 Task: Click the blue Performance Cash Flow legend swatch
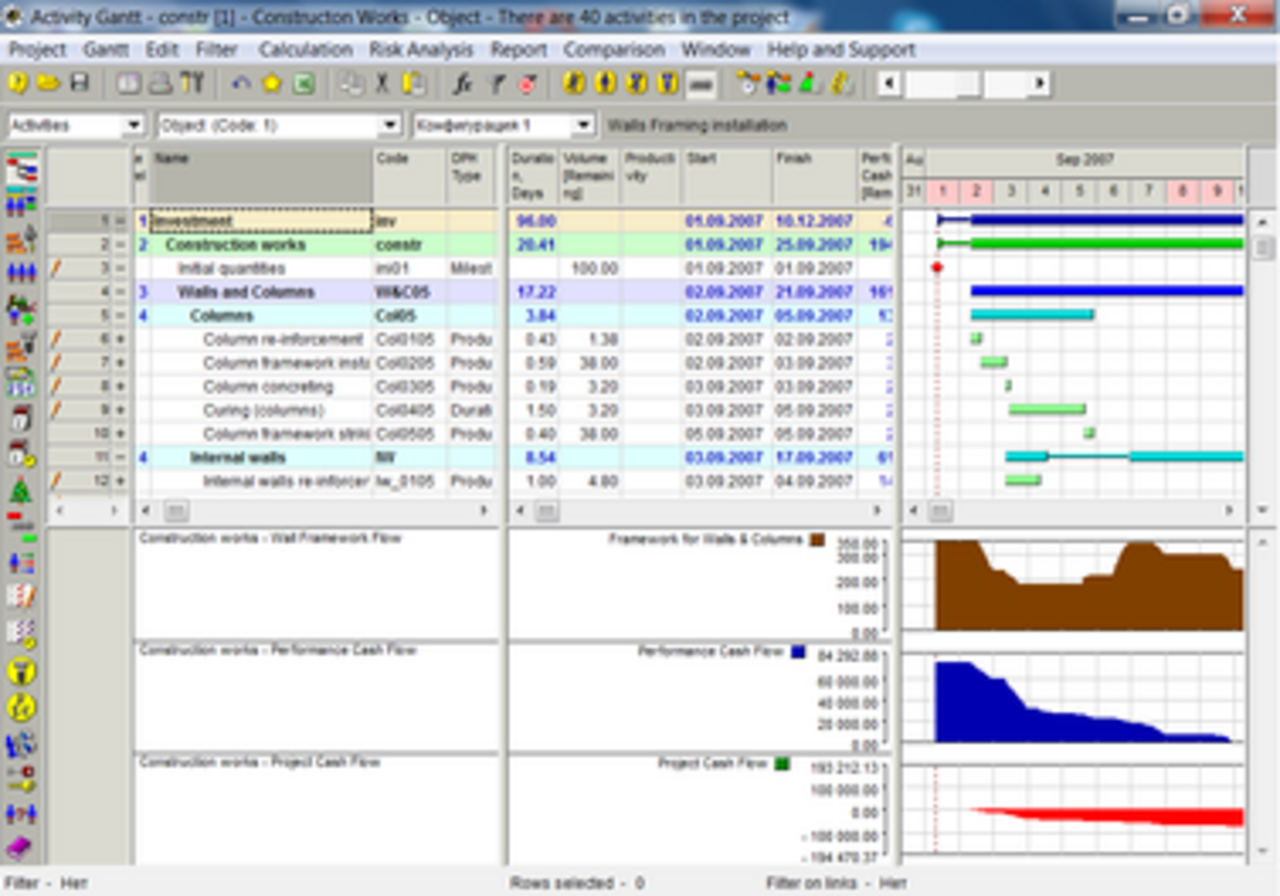click(x=798, y=652)
